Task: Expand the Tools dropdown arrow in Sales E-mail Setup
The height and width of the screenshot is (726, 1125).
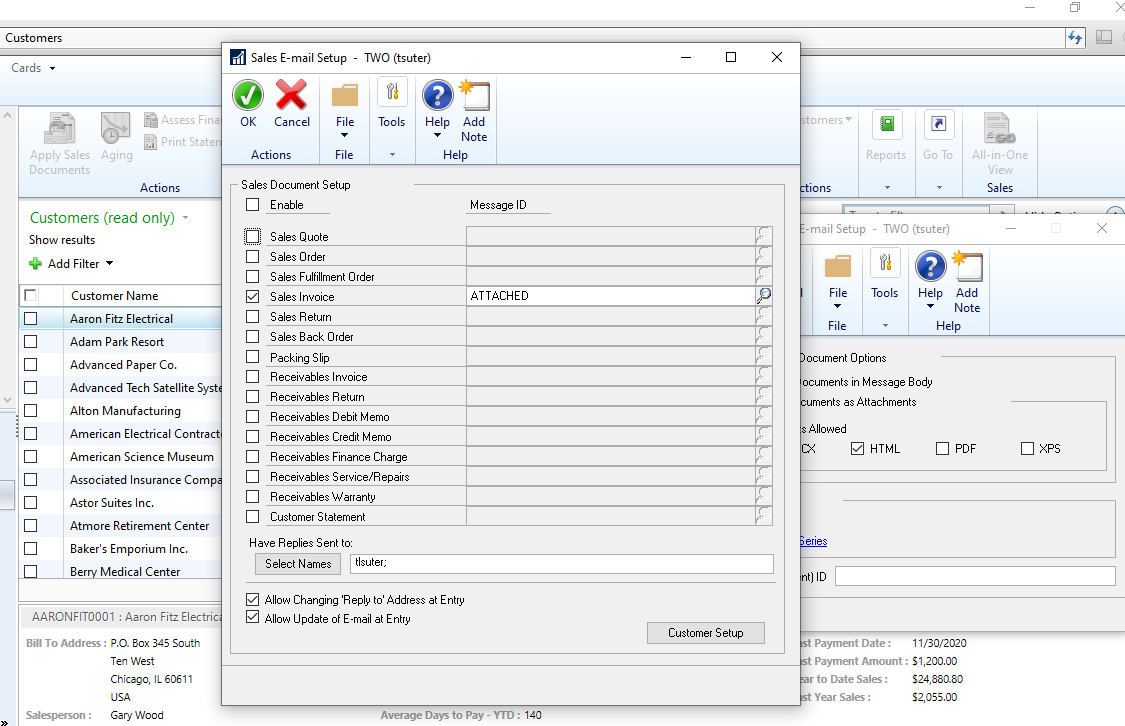Action: [x=392, y=154]
